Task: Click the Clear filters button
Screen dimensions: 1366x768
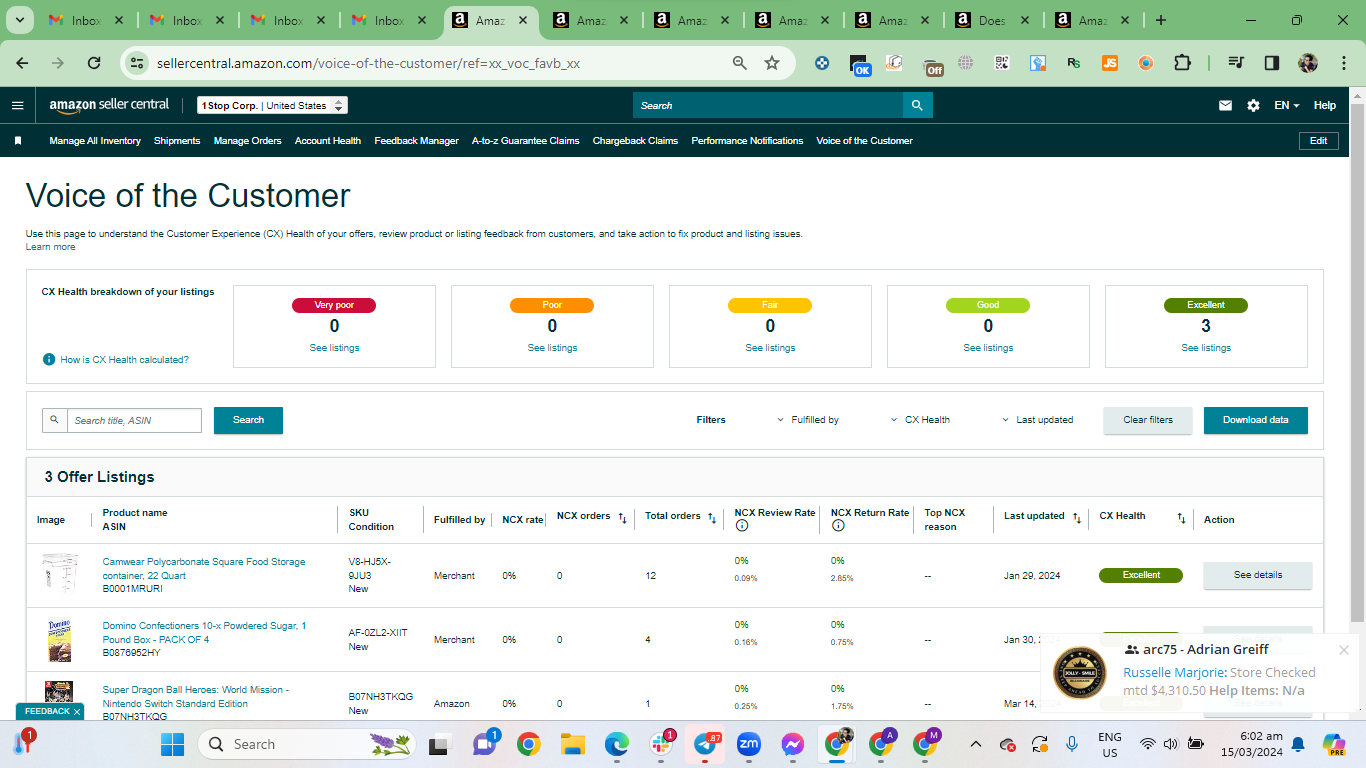Action: point(1147,420)
